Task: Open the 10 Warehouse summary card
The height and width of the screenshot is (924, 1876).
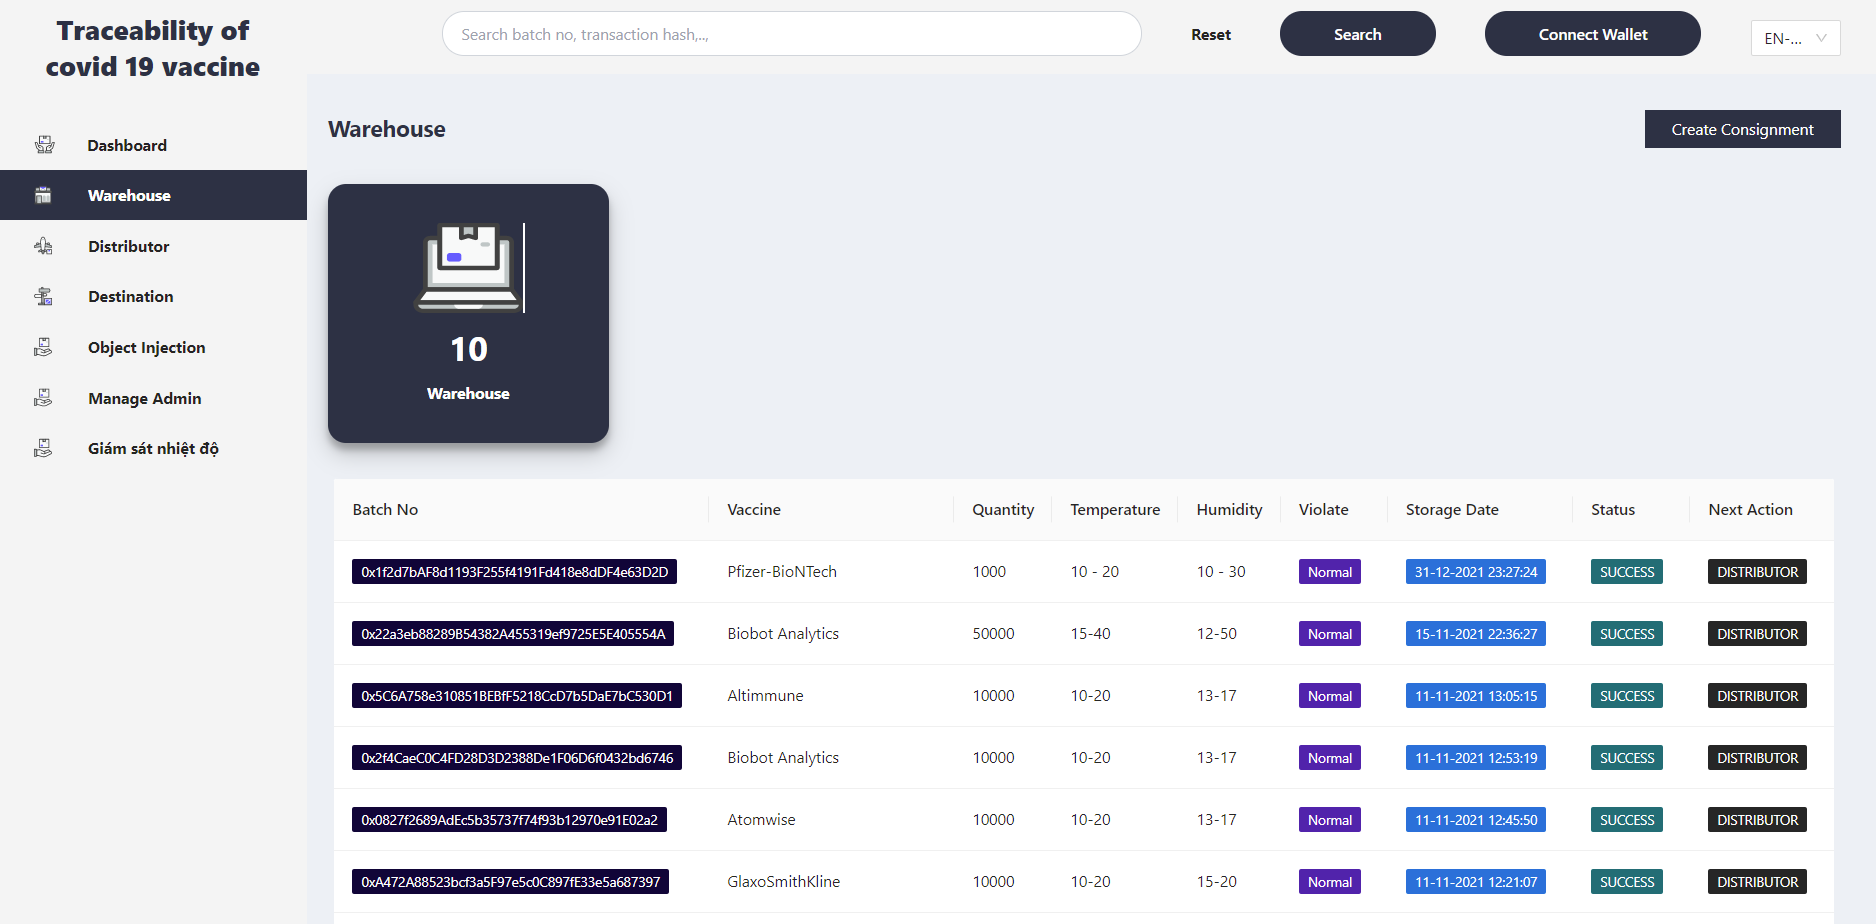Action: click(x=468, y=313)
